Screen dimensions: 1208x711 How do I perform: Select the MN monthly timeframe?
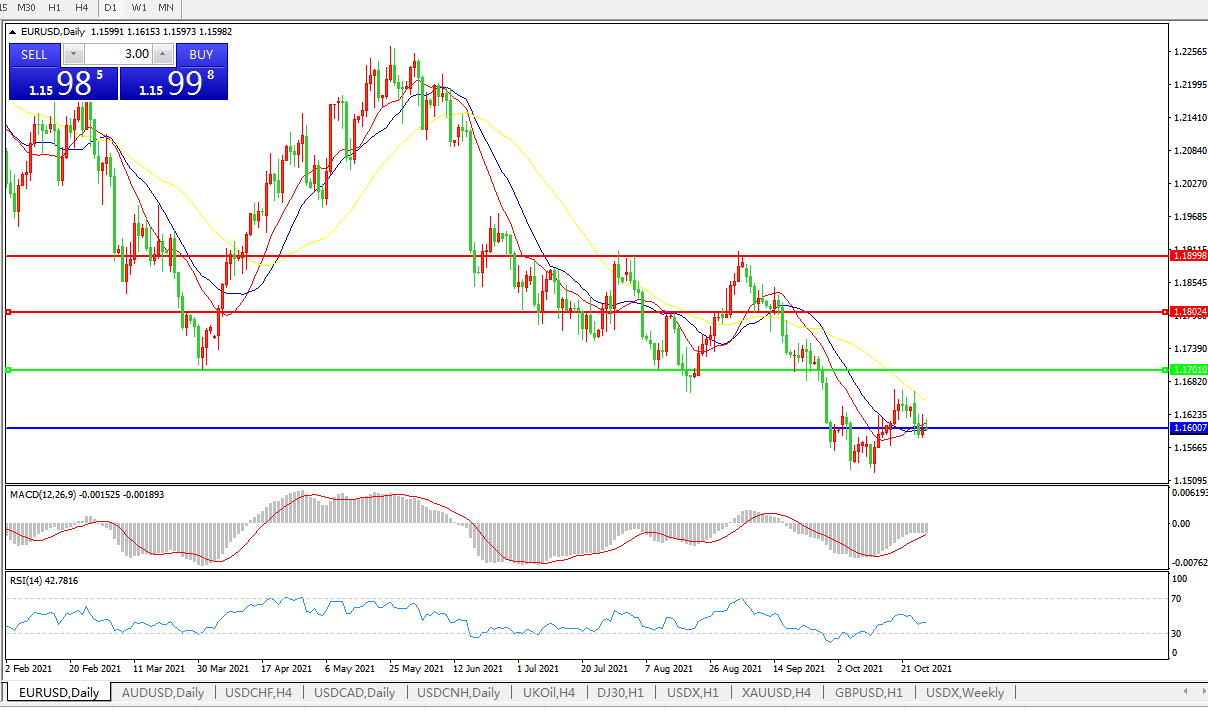pyautogui.click(x=166, y=8)
